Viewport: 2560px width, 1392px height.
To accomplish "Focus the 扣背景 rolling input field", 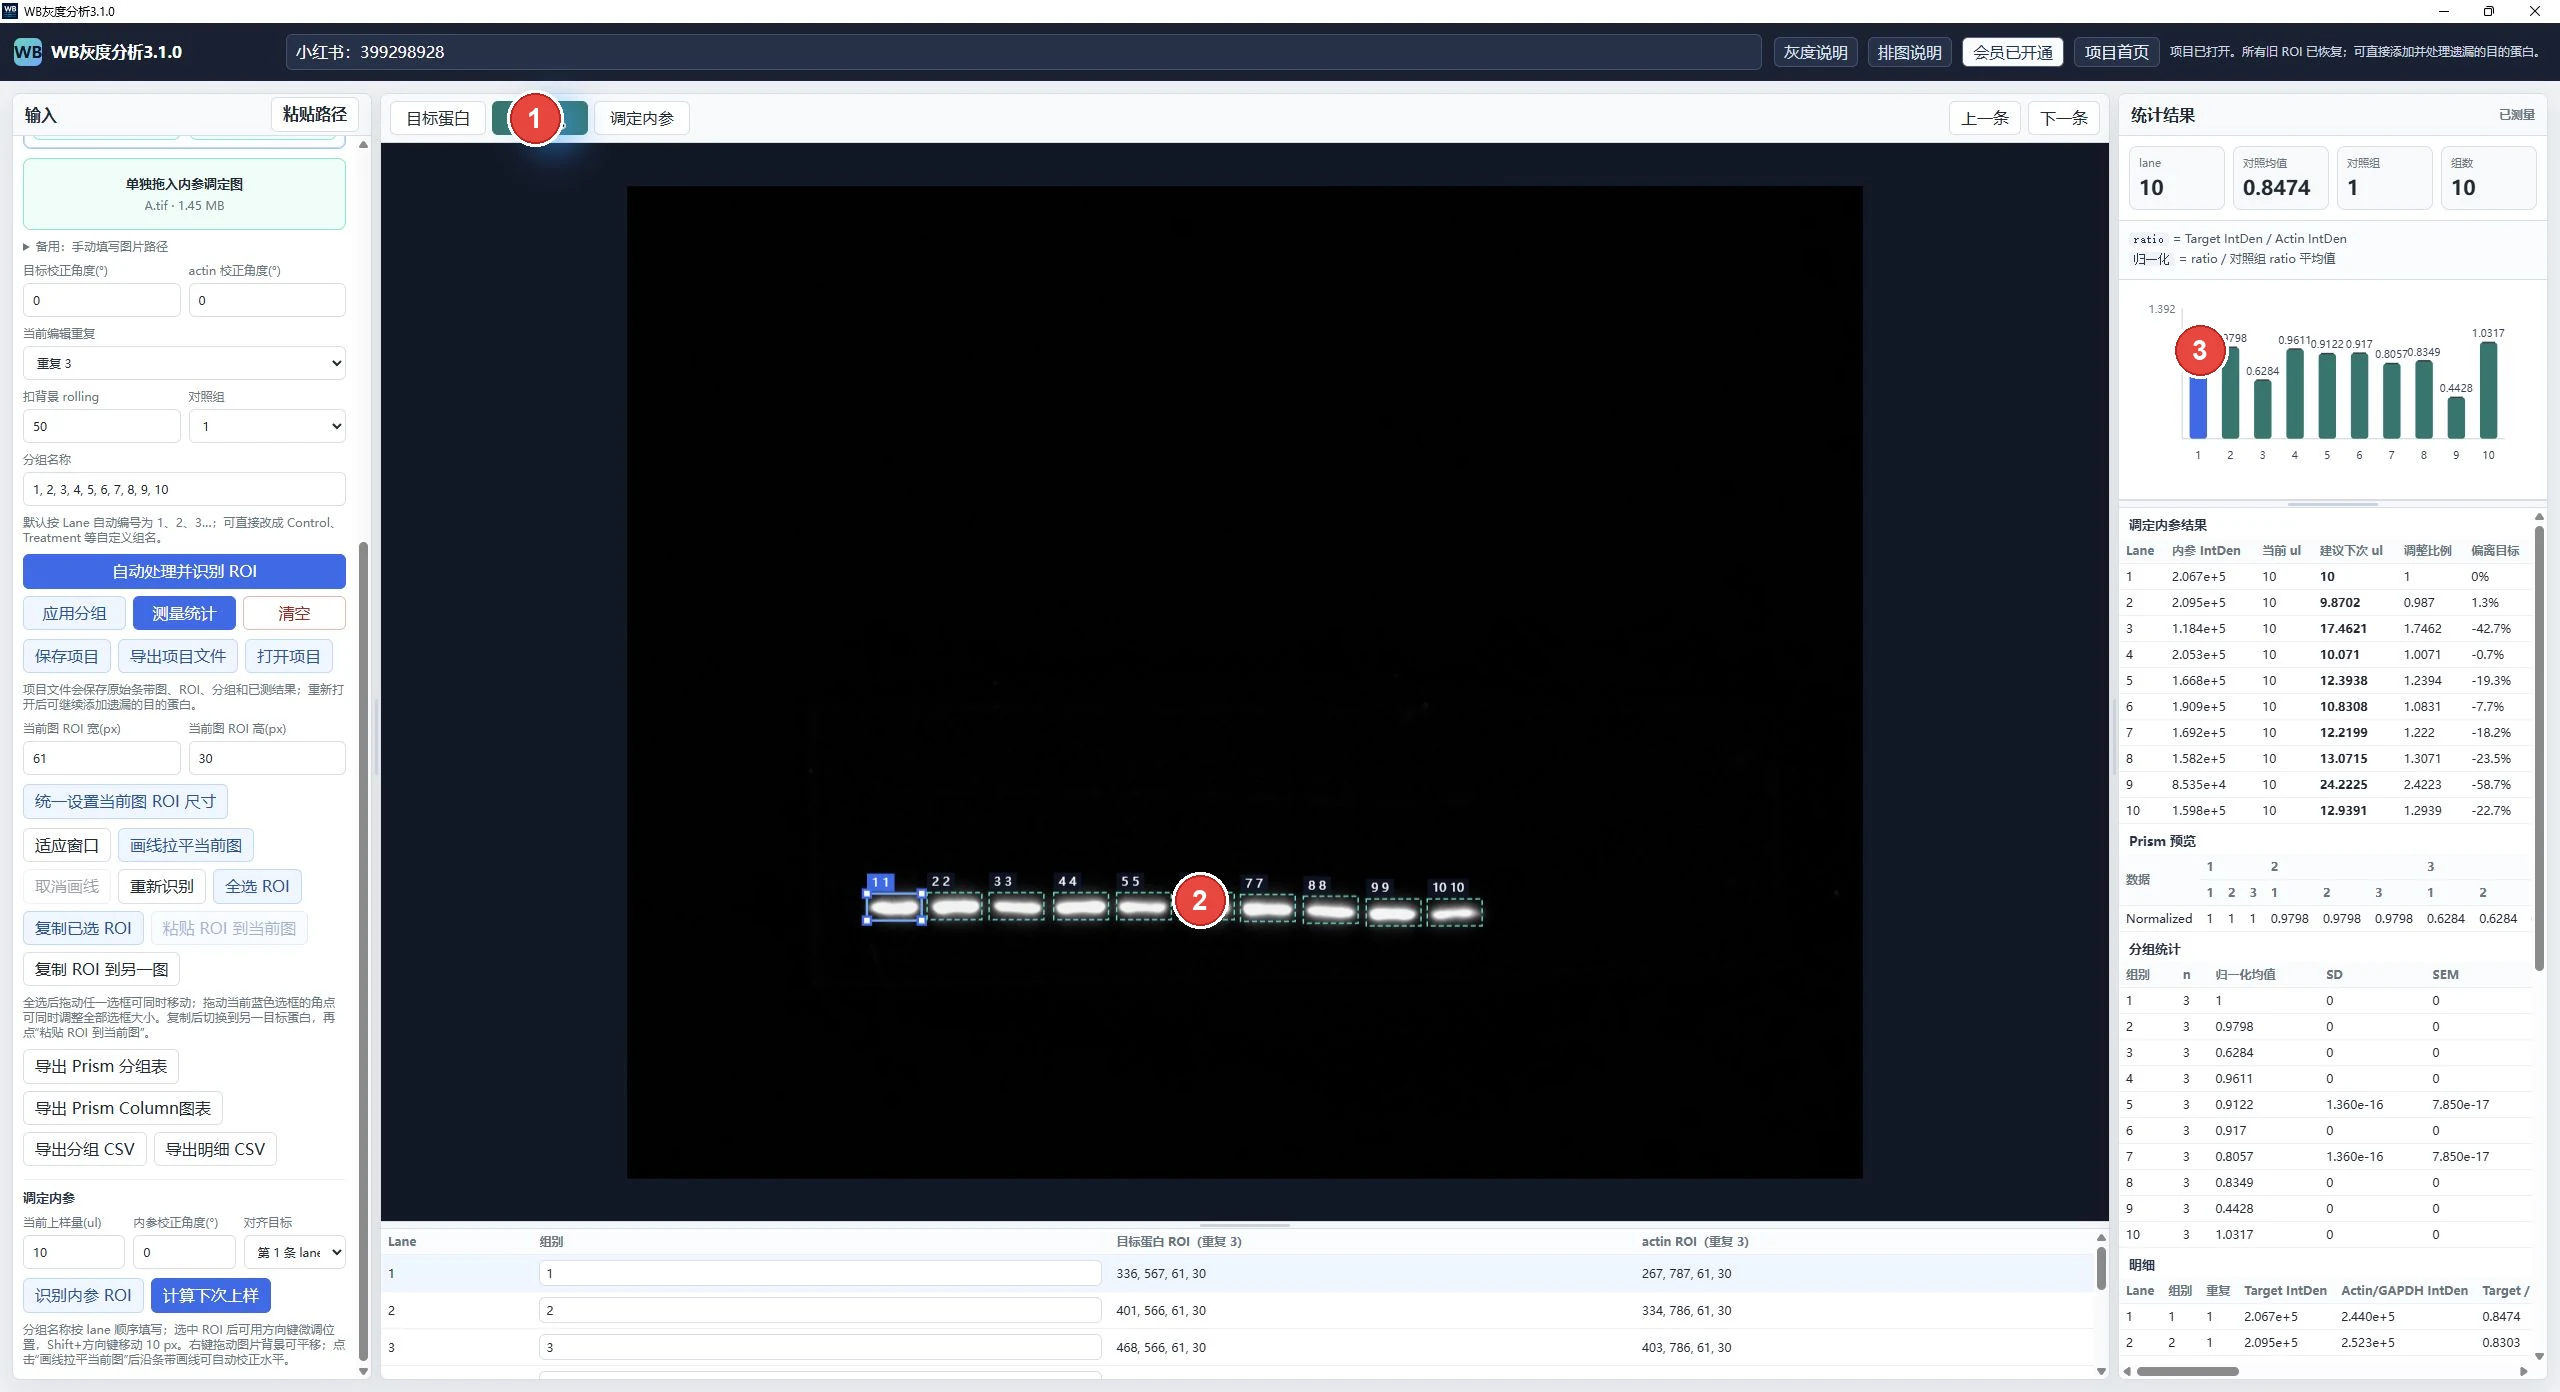I will (102, 426).
